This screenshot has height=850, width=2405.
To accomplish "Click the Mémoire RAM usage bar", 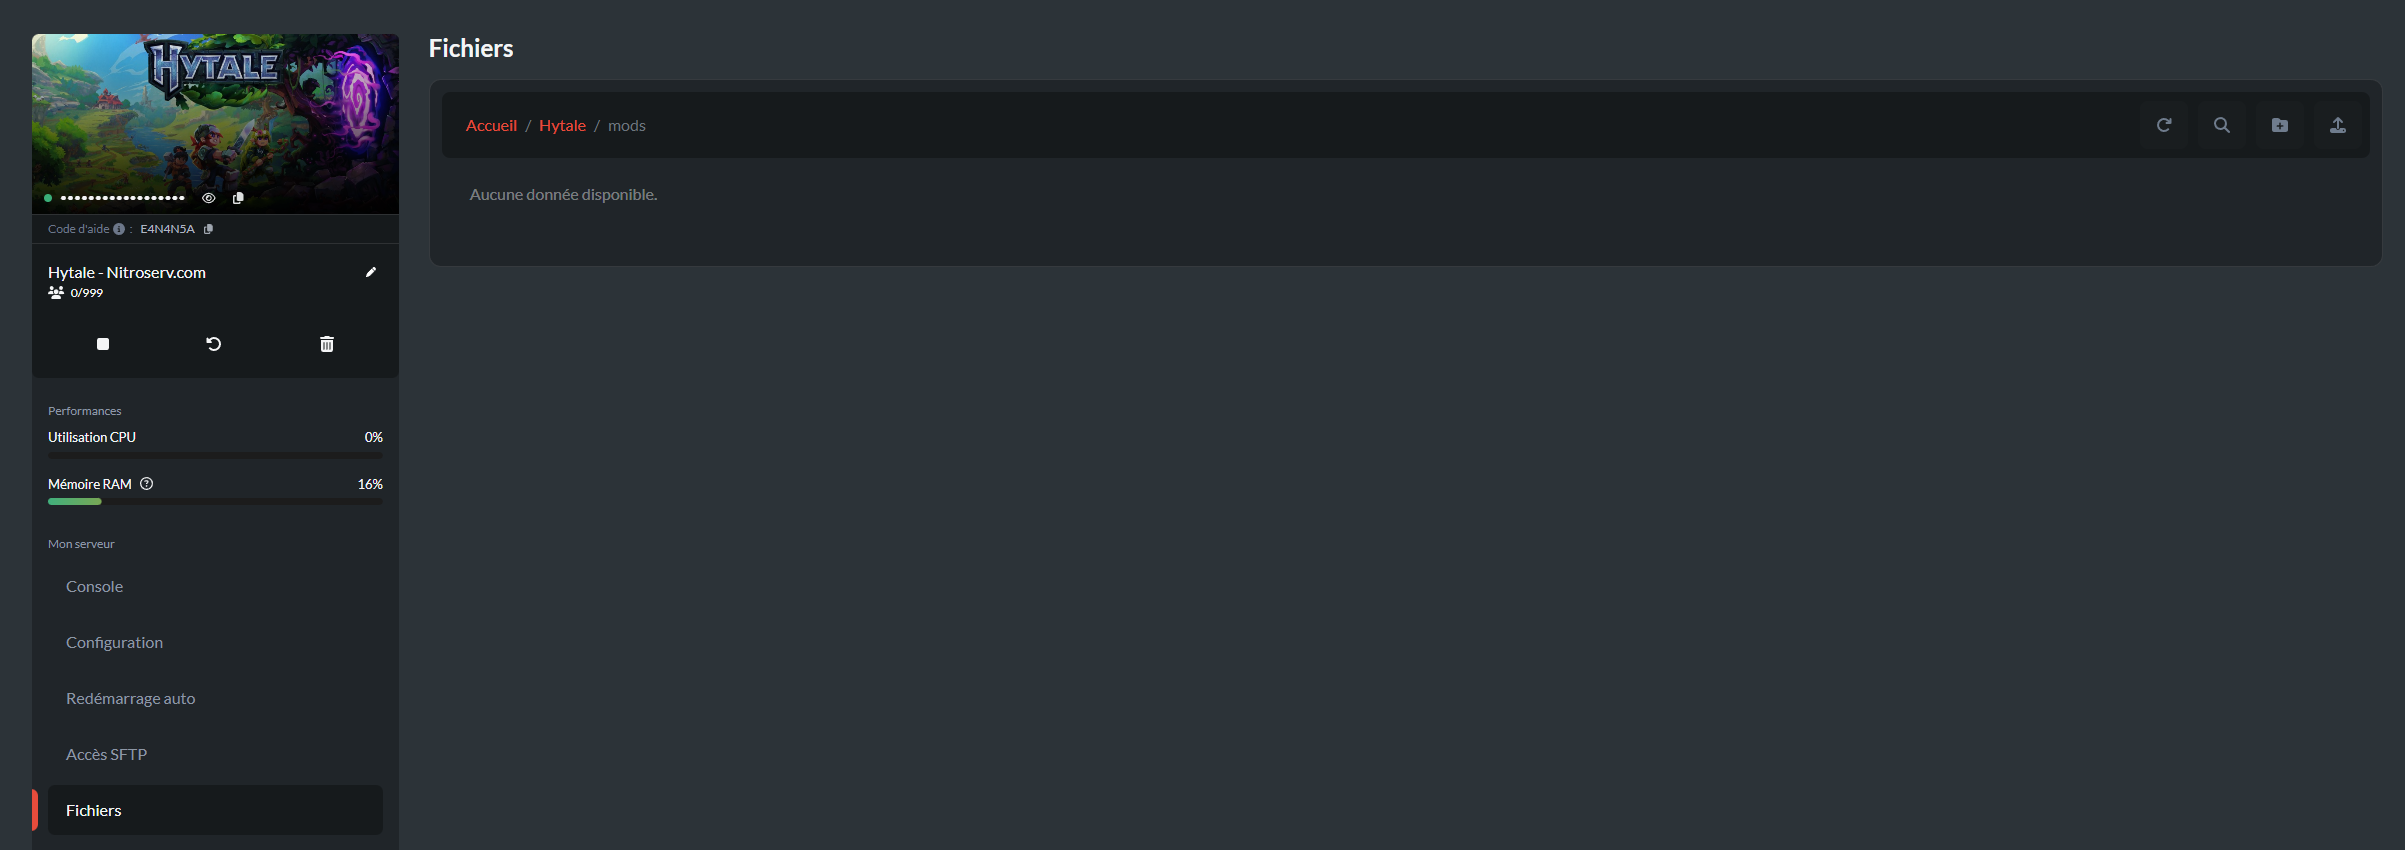I will pyautogui.click(x=215, y=501).
